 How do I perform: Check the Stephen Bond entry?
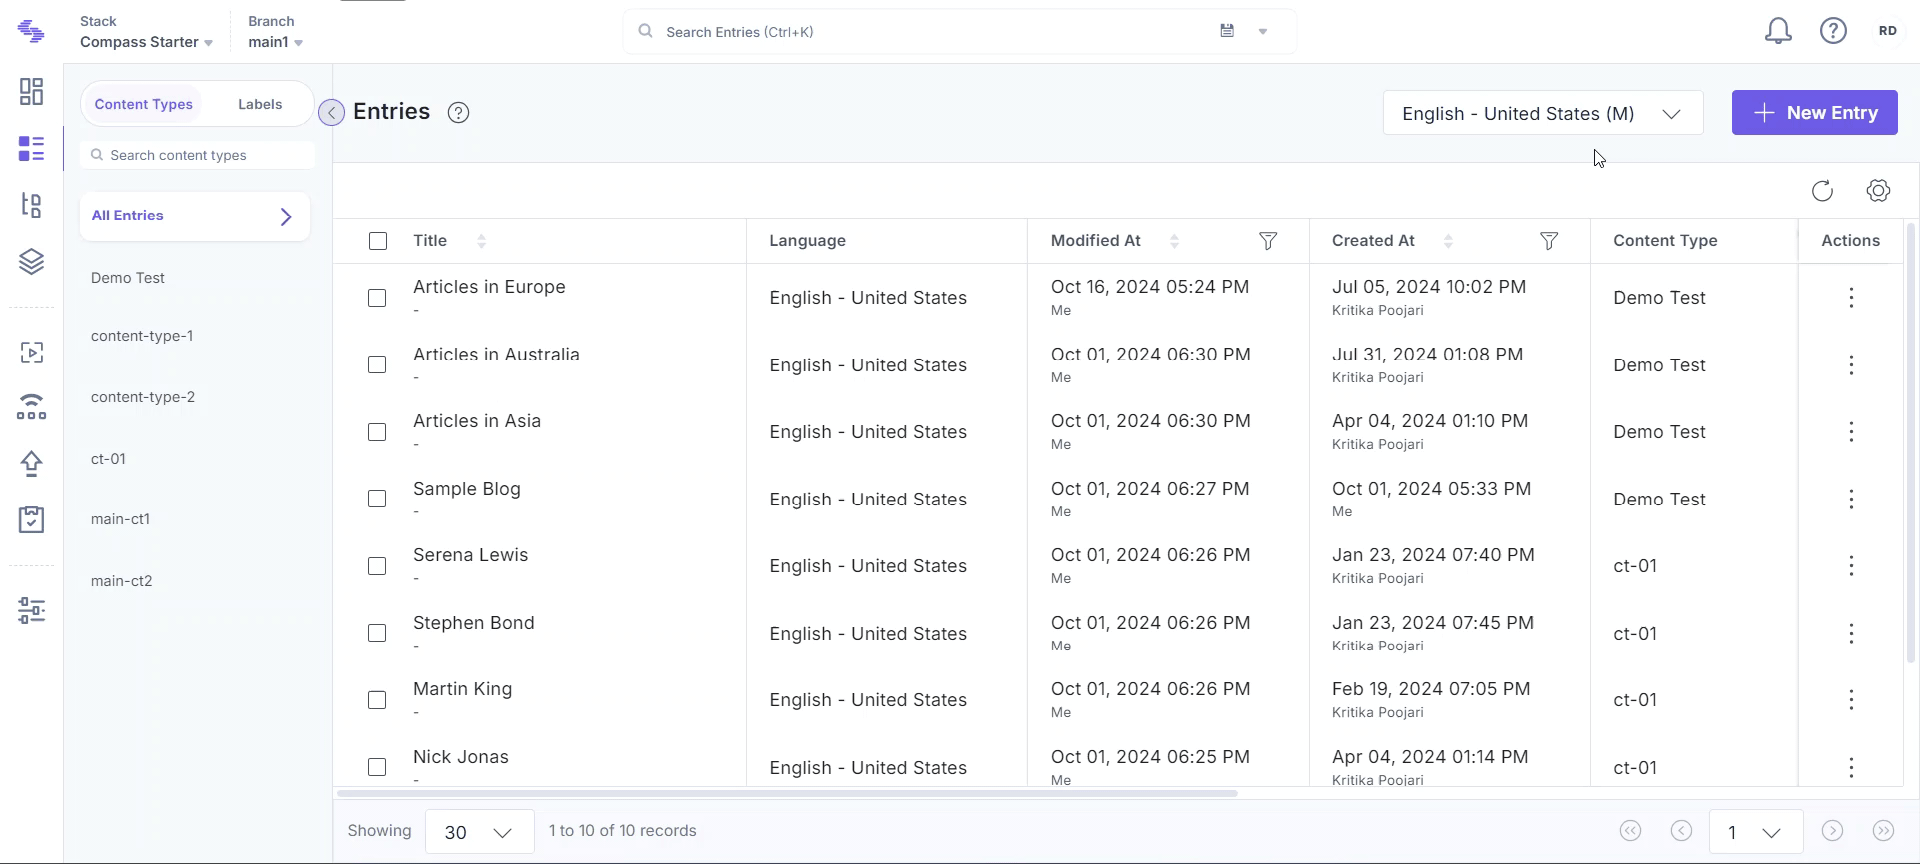tap(377, 633)
